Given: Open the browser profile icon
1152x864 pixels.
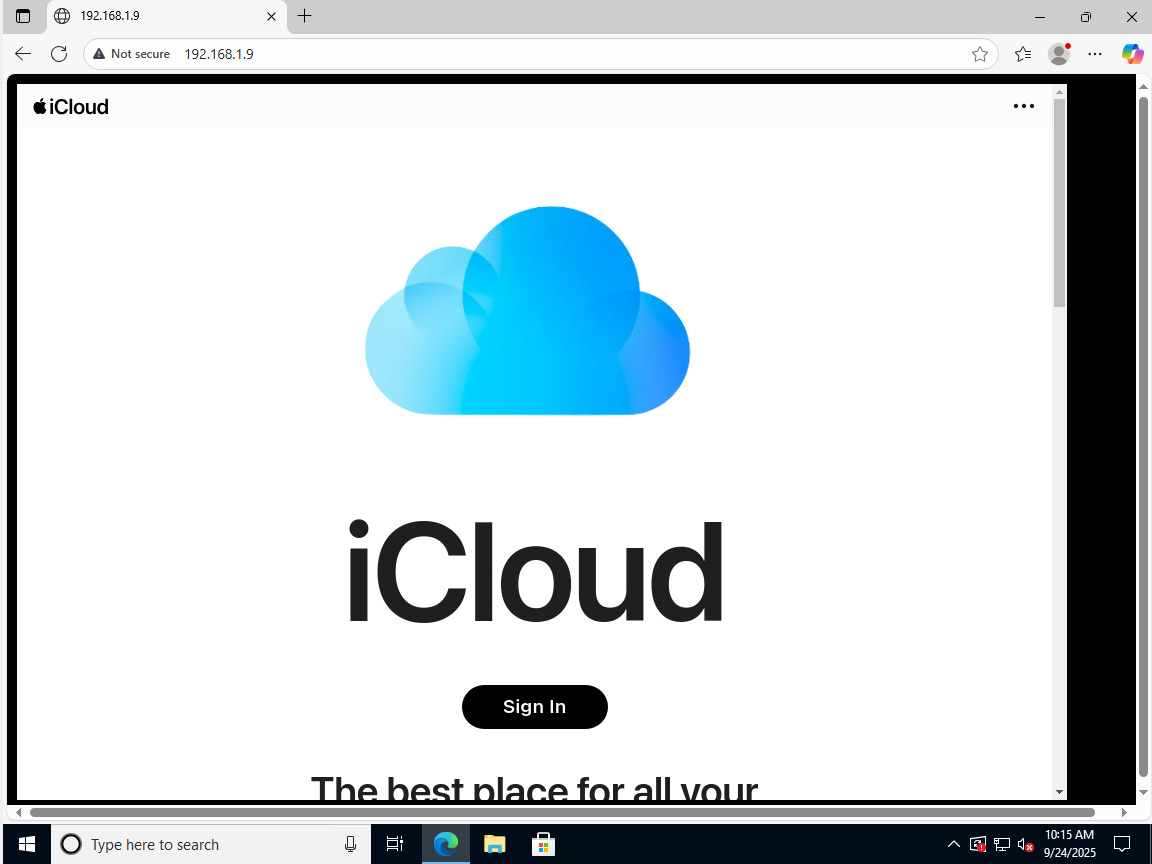Looking at the screenshot, I should click(x=1059, y=54).
